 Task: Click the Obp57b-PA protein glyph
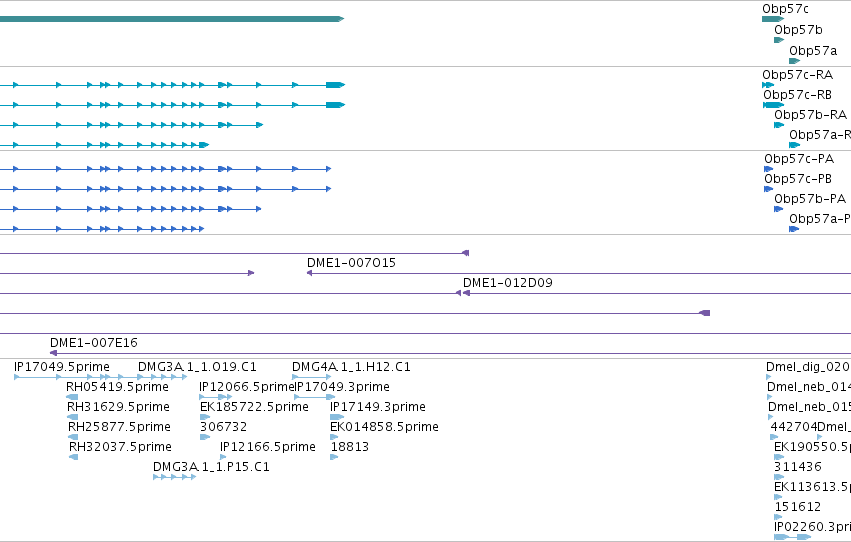tap(778, 209)
